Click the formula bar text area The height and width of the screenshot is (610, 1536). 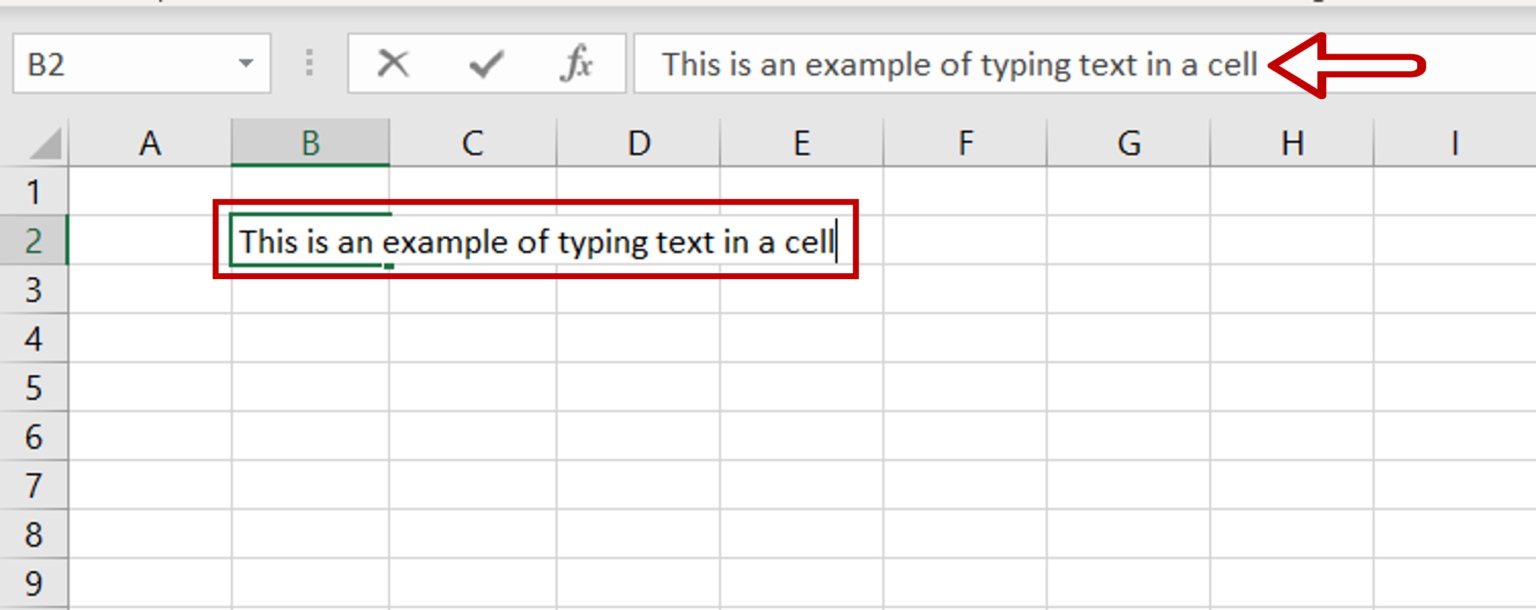(x=900, y=64)
